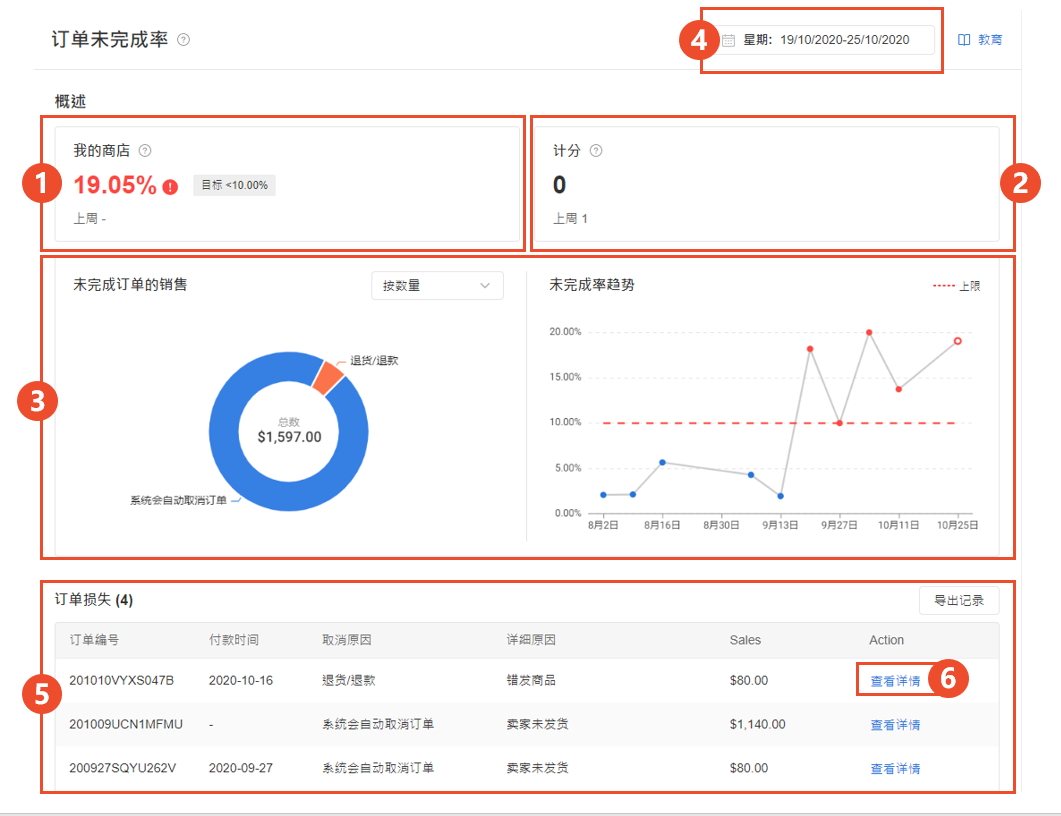Click the 目标 <10.00% tag
This screenshot has height=816, width=1061.
pos(234,185)
